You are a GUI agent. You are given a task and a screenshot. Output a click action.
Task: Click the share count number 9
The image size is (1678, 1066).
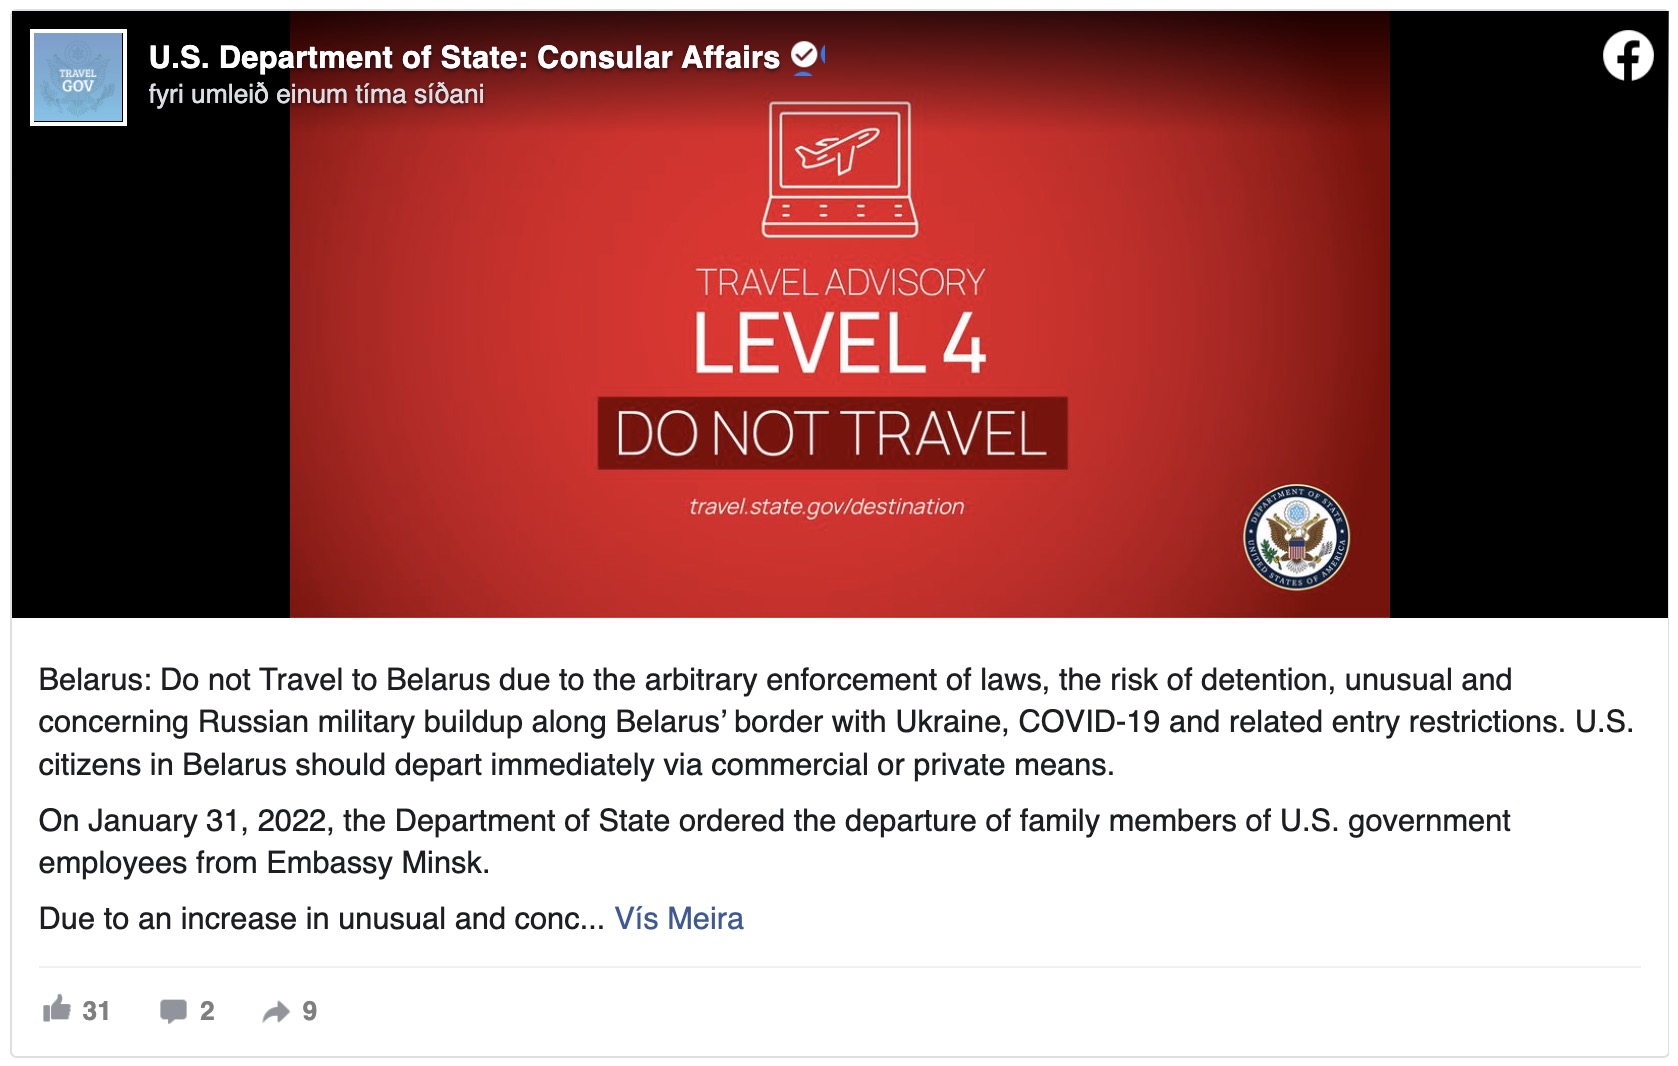(x=310, y=1011)
